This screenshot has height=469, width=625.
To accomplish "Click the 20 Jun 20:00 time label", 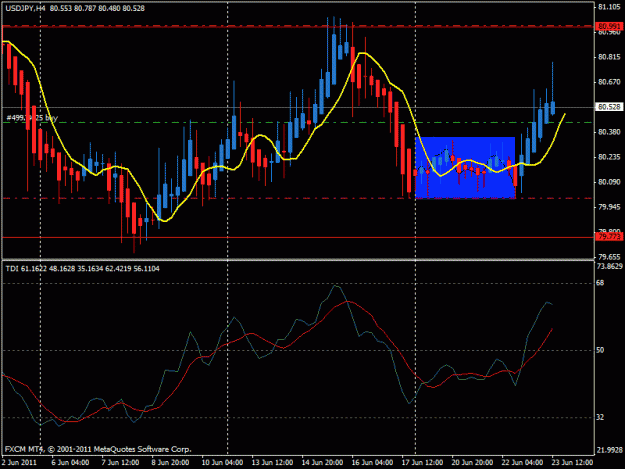I will [x=472, y=463].
